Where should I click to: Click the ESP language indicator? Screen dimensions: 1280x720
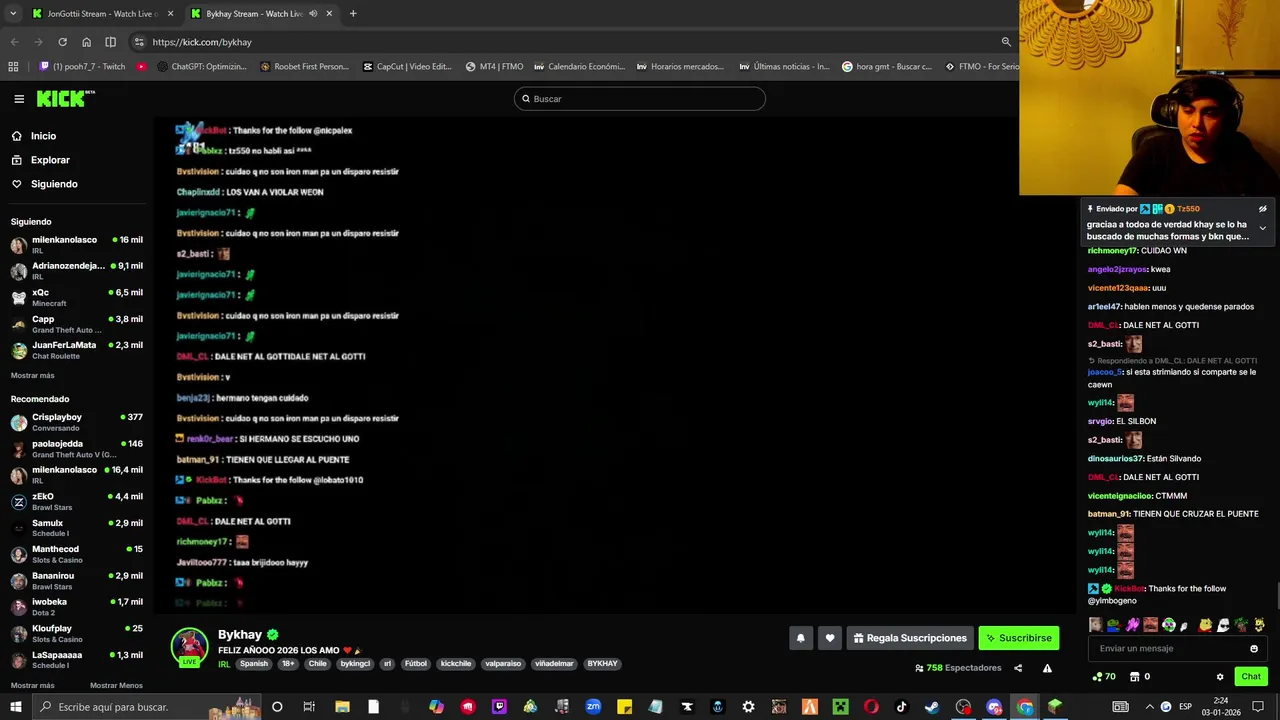pyautogui.click(x=1186, y=707)
